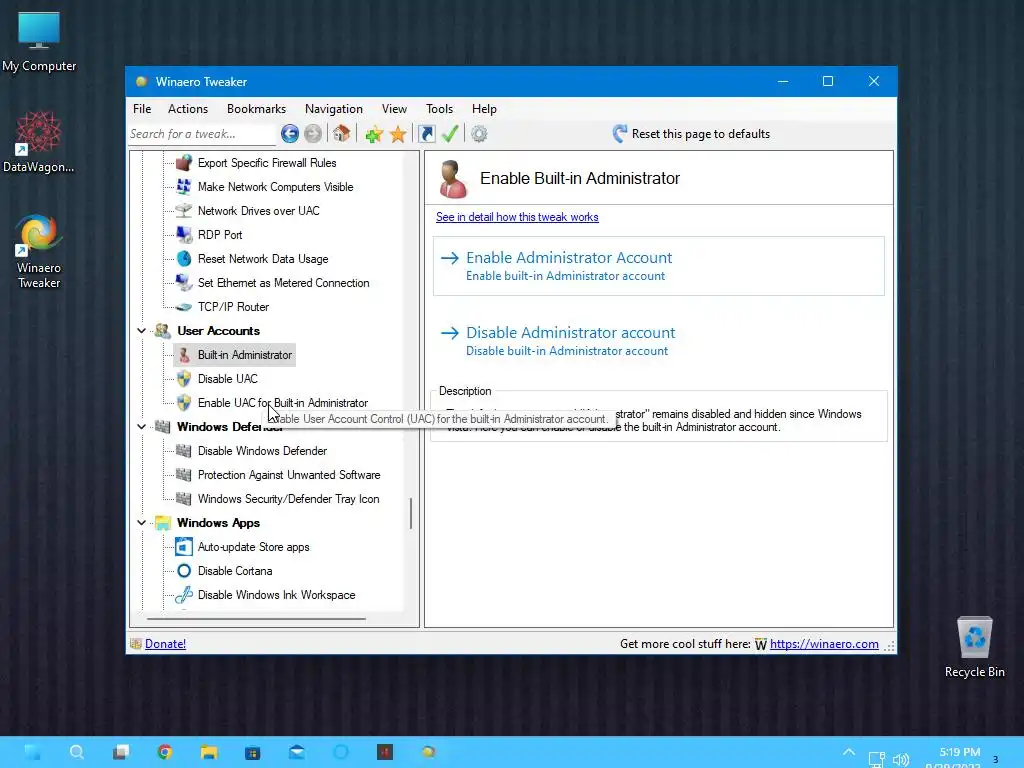Viewport: 1024px width, 768px height.
Task: Open the Recycle Bin desktop icon
Action: (x=974, y=647)
